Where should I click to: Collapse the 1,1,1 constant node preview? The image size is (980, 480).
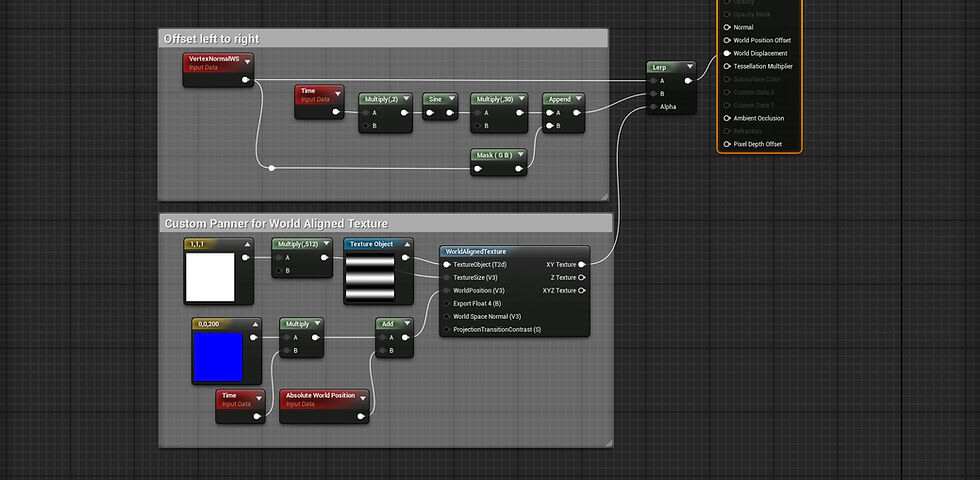(x=248, y=244)
